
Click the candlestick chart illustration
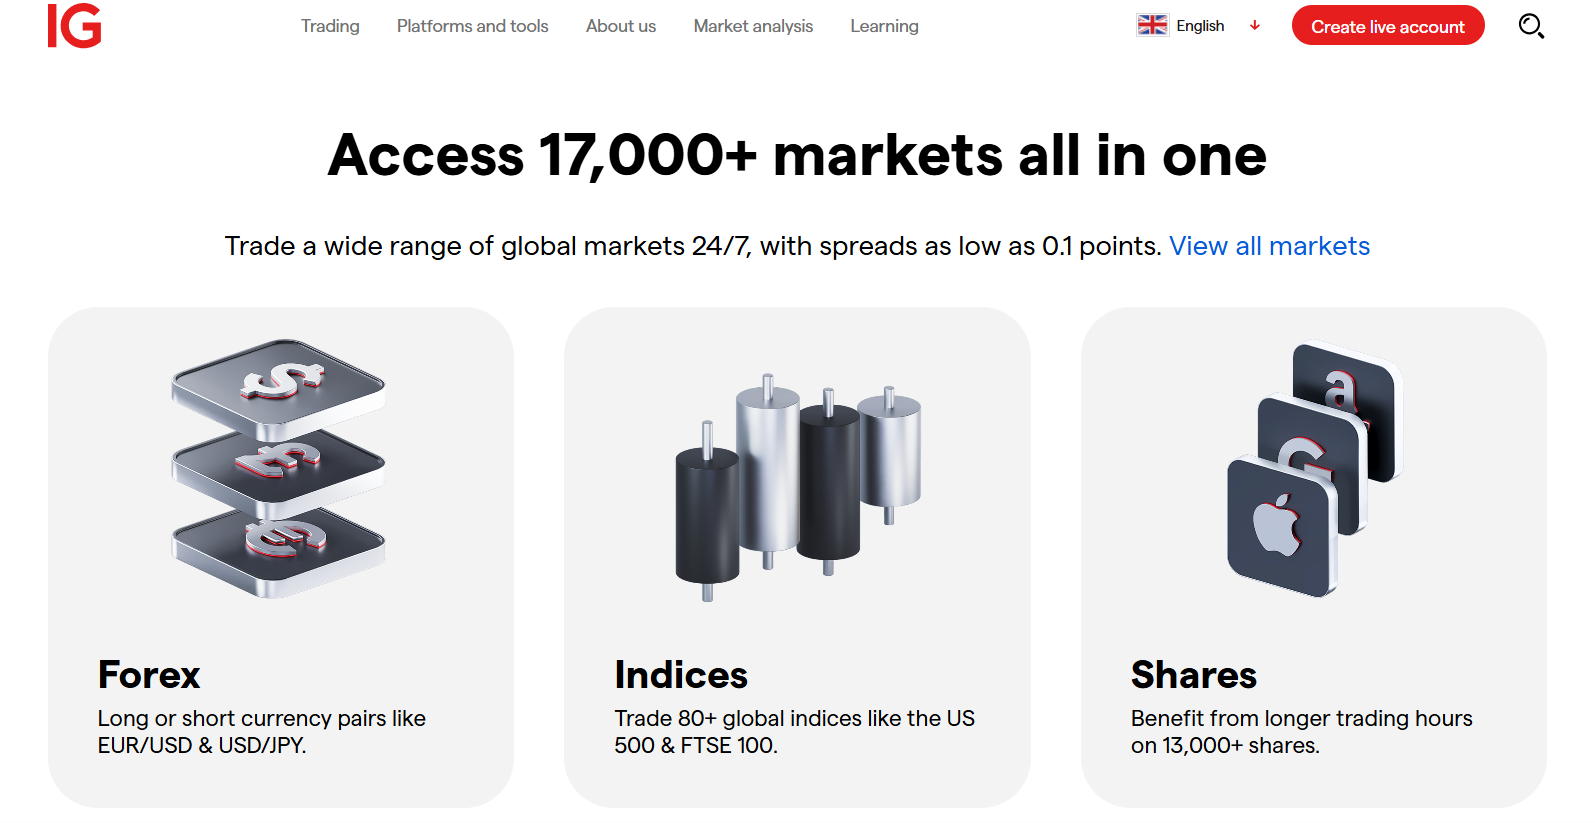pos(797,487)
